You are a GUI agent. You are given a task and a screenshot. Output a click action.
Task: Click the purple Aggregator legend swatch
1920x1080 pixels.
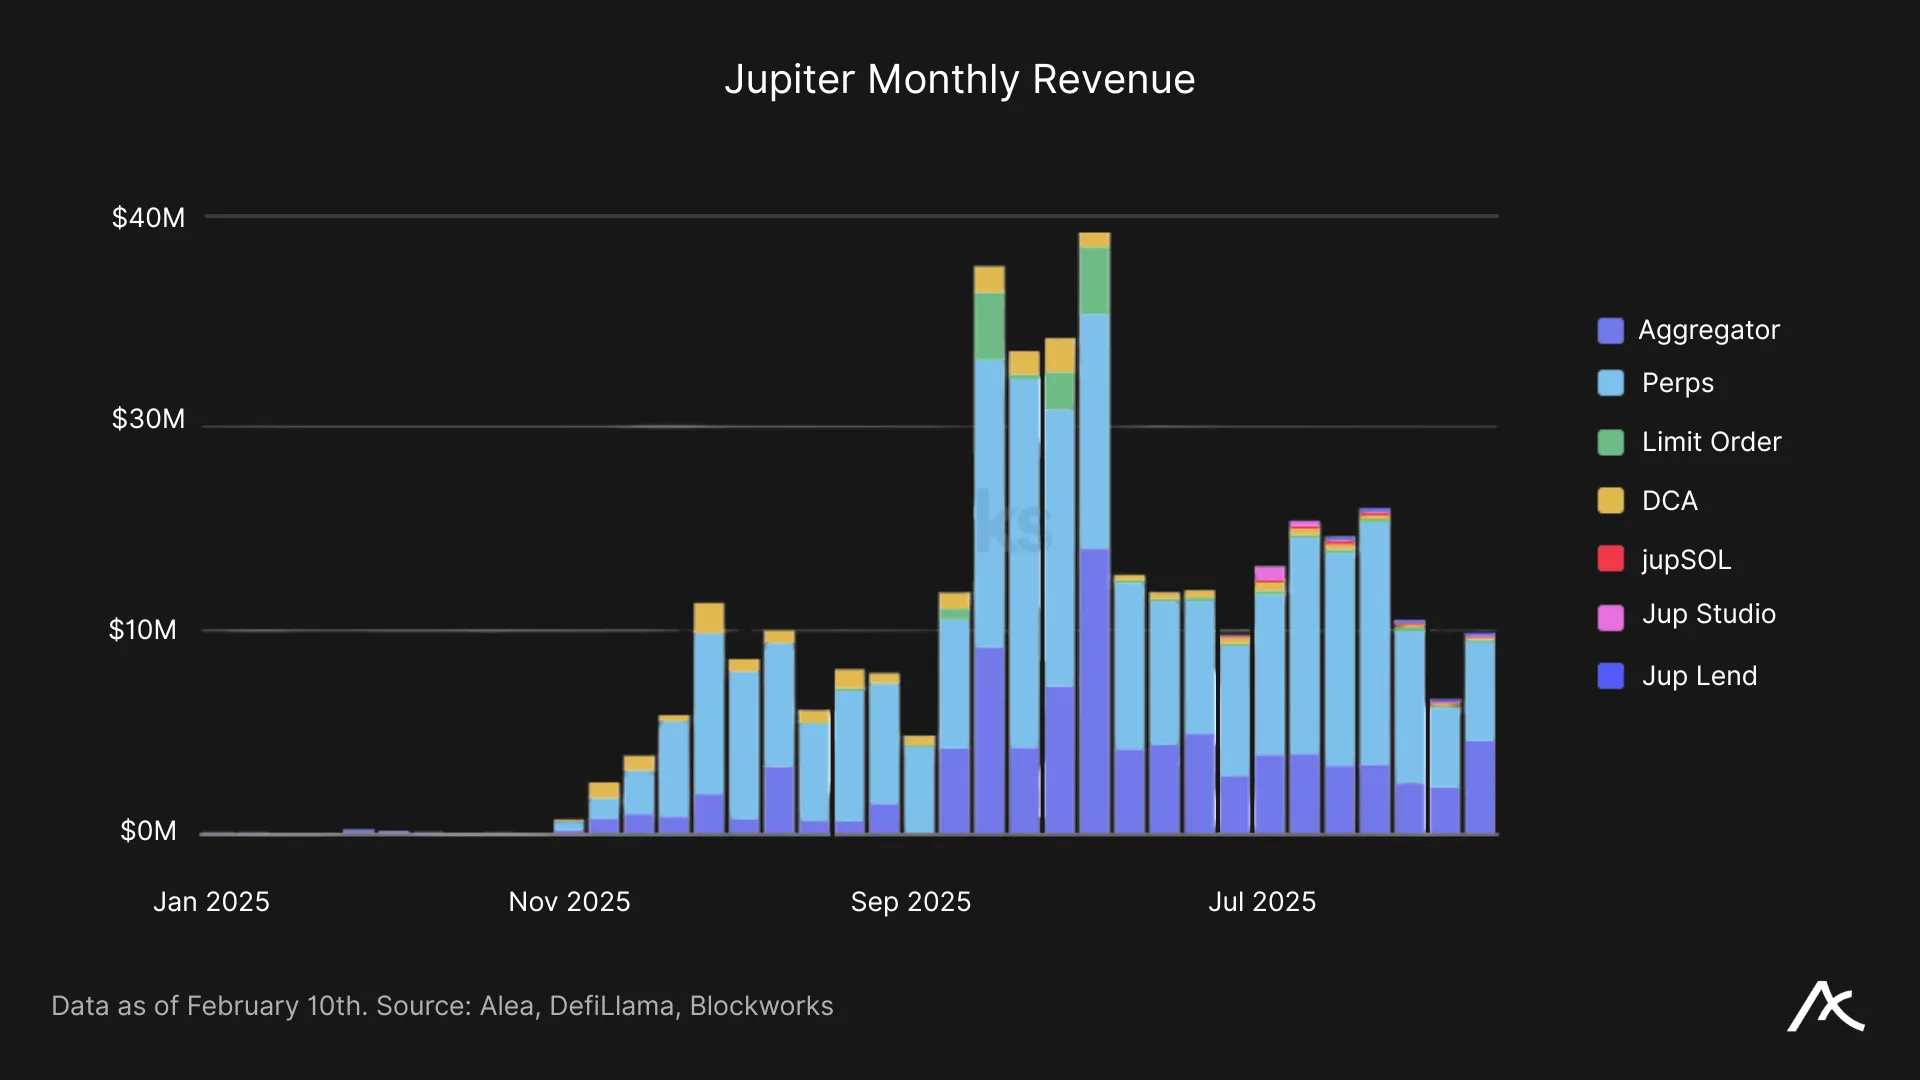[x=1611, y=330]
